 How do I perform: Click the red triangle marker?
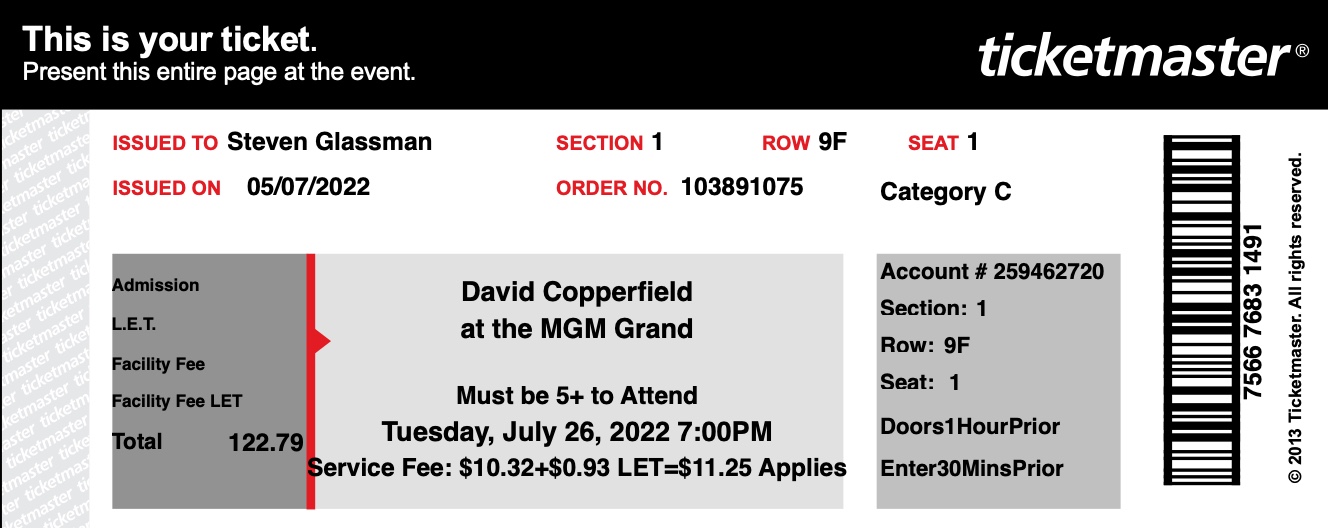322,343
